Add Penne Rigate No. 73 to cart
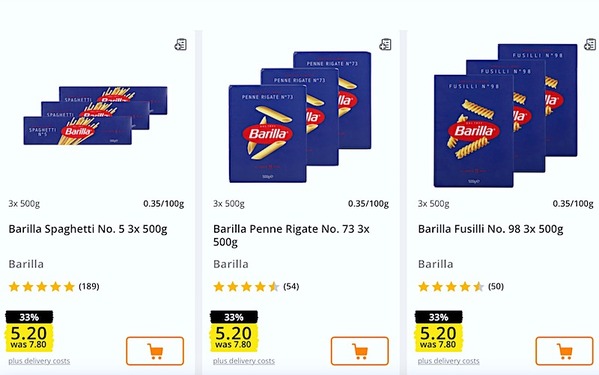This screenshot has width=599, height=375. tap(360, 351)
